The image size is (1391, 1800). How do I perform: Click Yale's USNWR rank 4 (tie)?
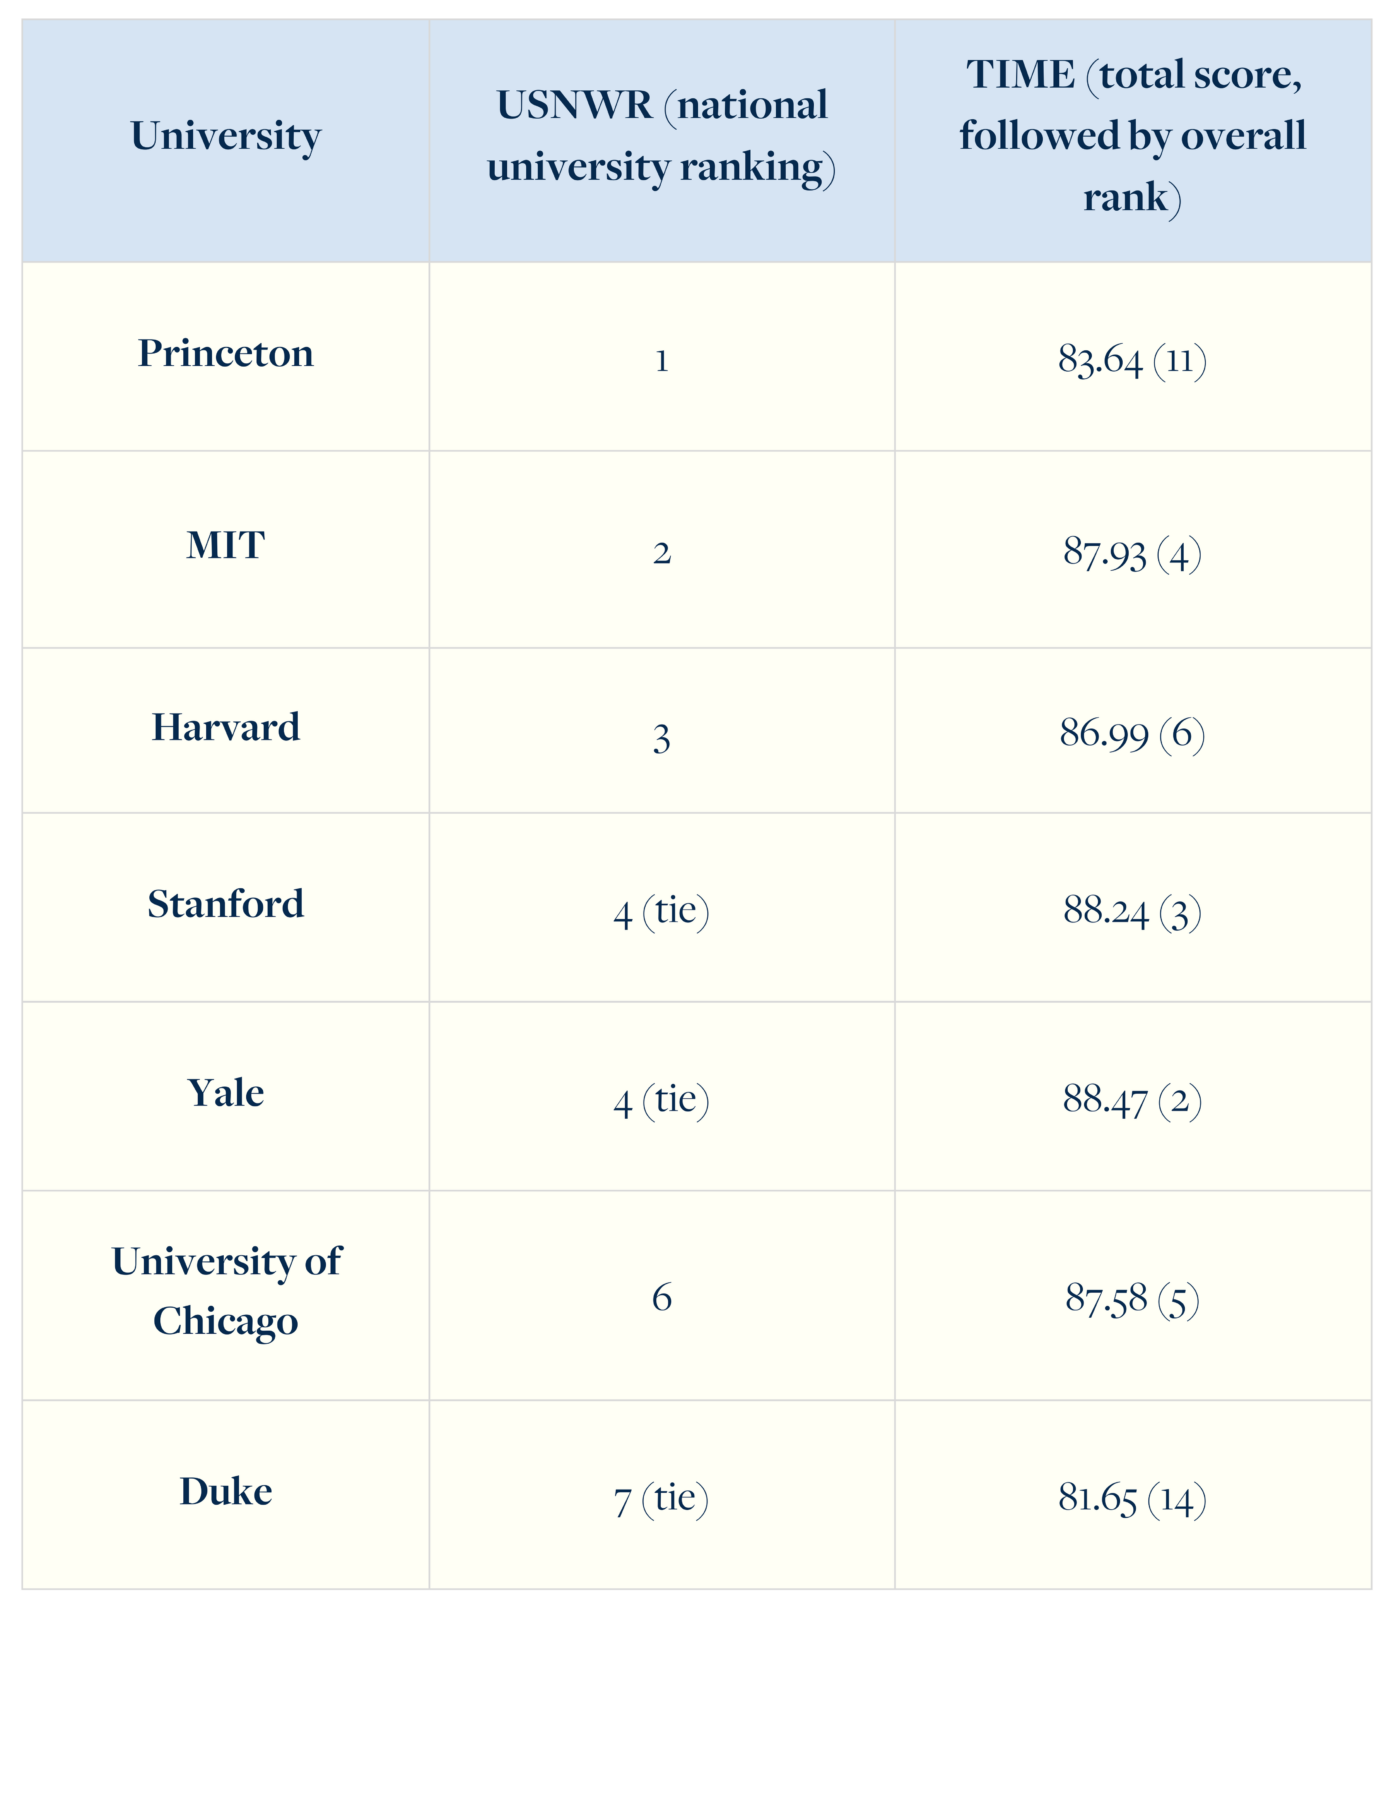coord(661,1100)
